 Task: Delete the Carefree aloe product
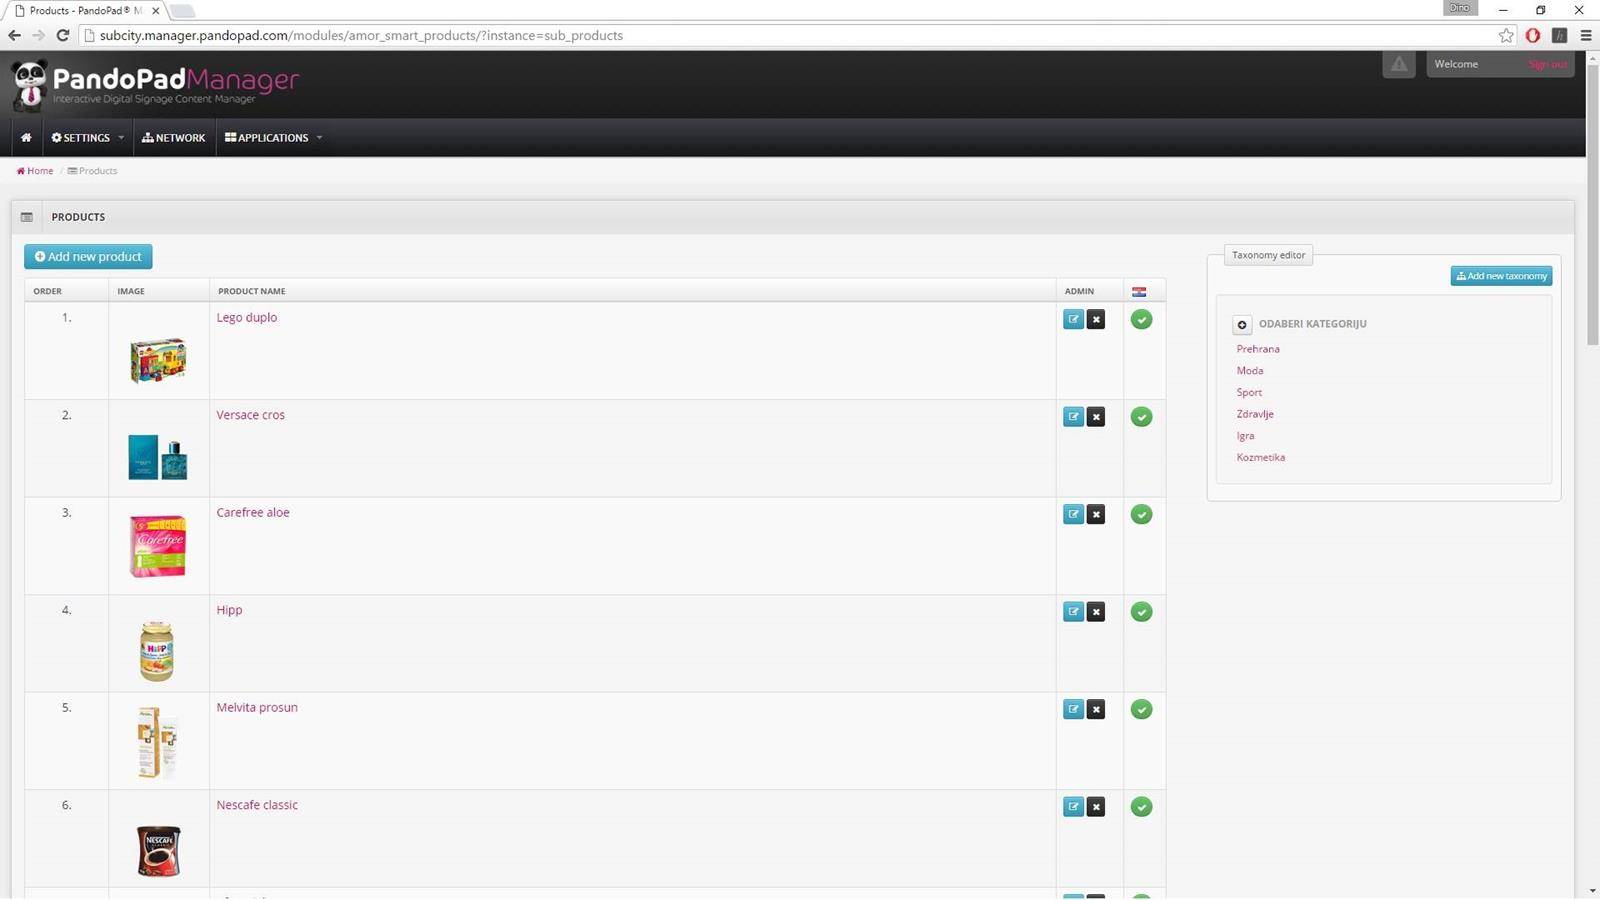[1096, 514]
